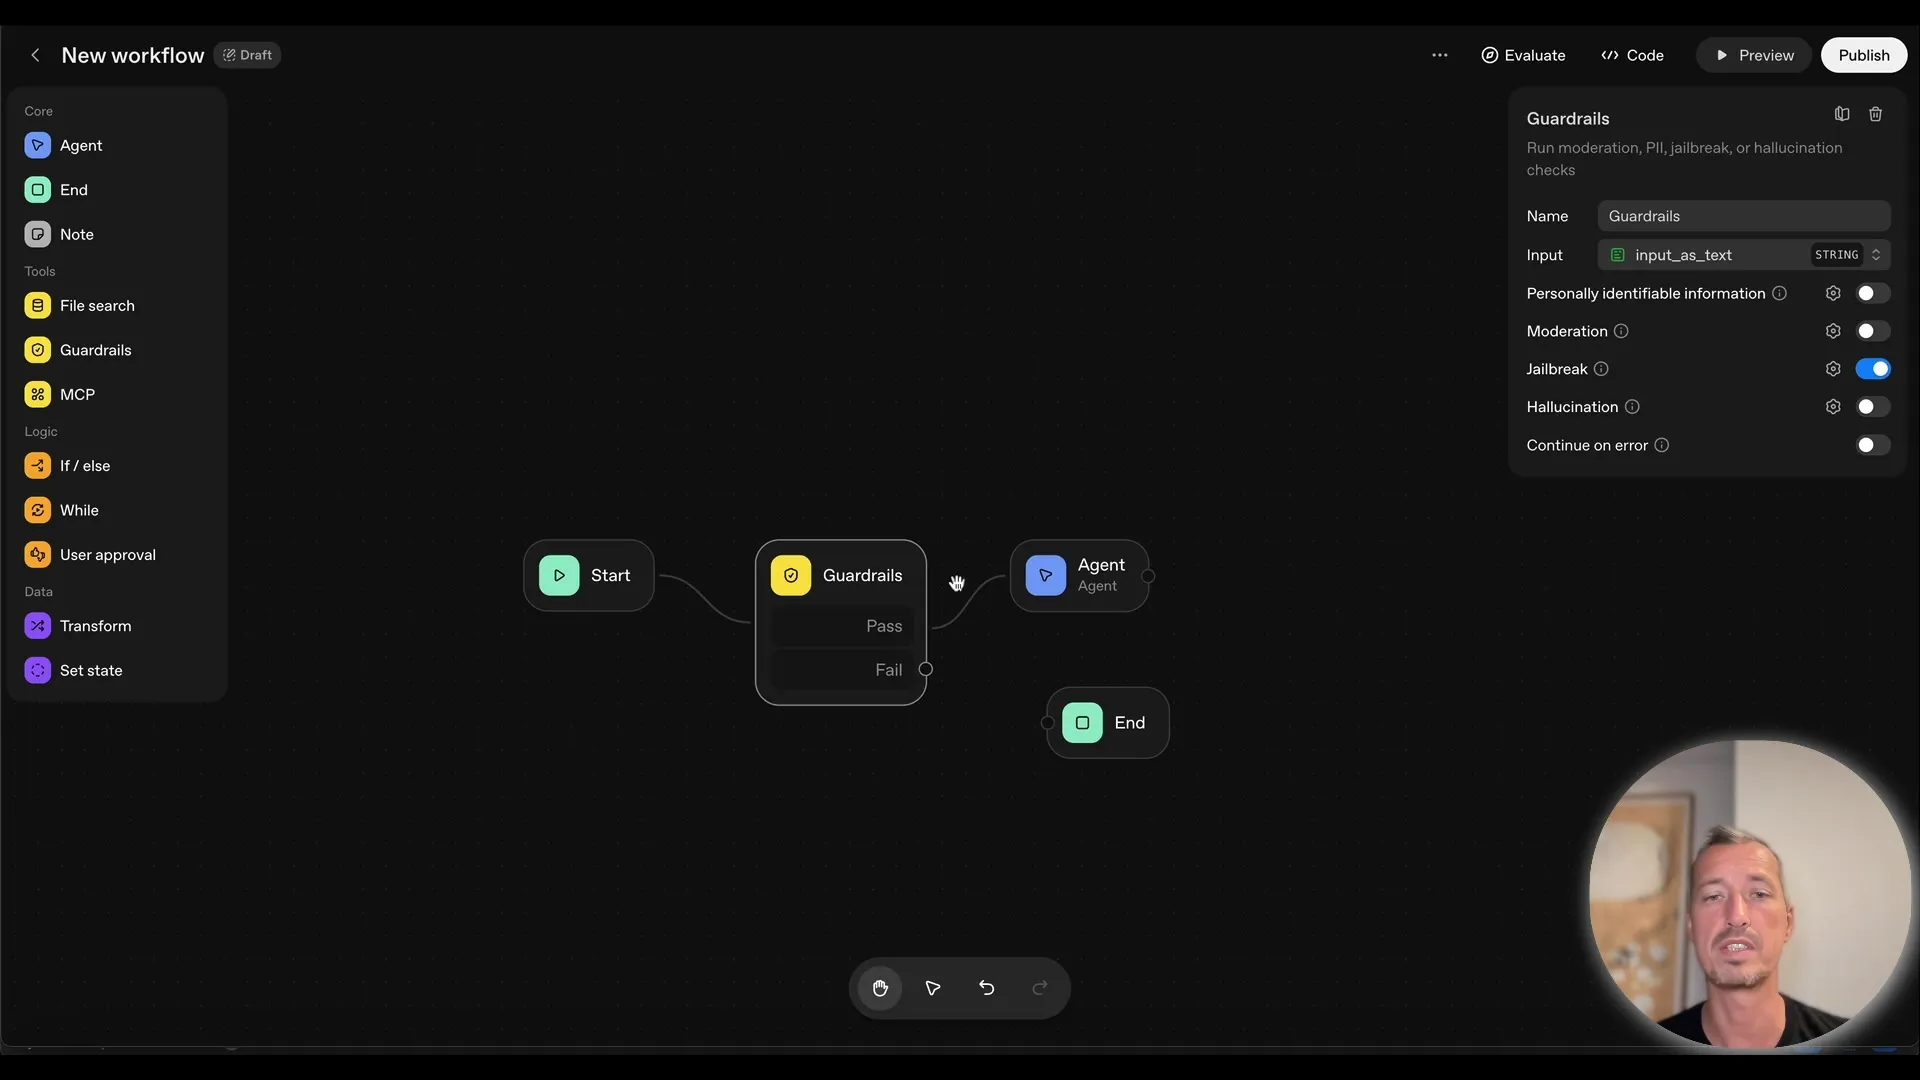Click the Preview button
Viewport: 1920px width, 1080px height.
coord(1754,55)
